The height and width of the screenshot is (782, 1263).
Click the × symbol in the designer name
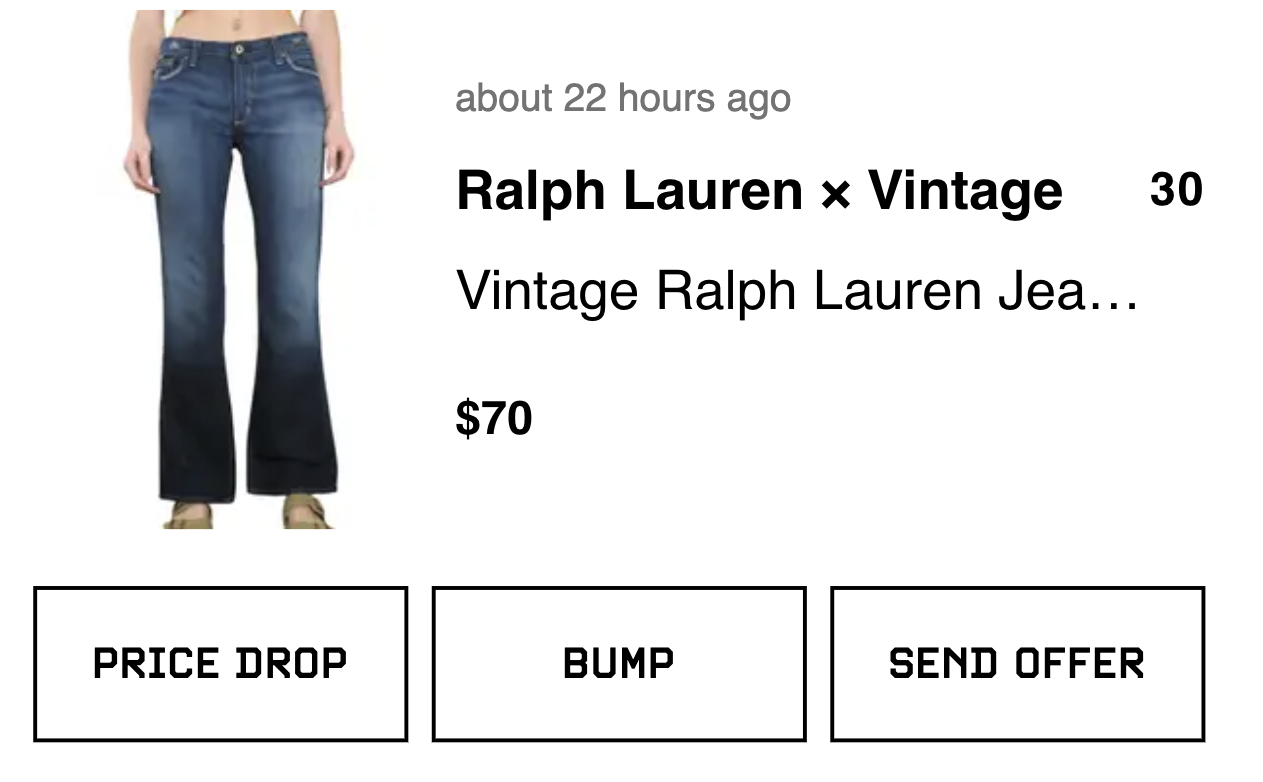[x=835, y=195]
